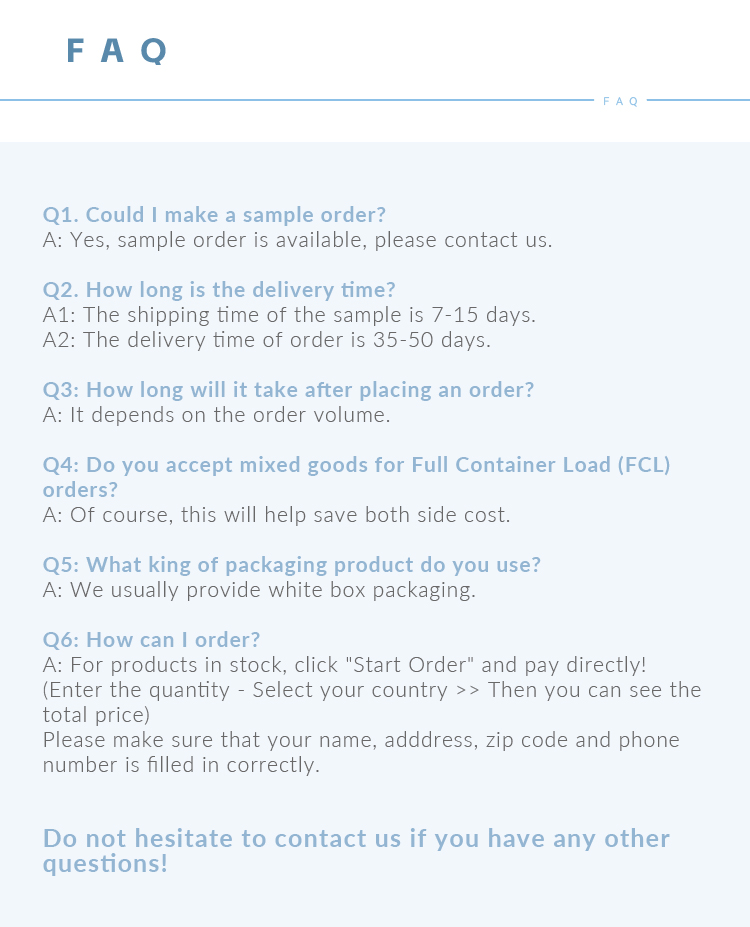Screen dimensions: 750x927
Task: Click the answer "It depends on the order volume"
Action: point(216,415)
